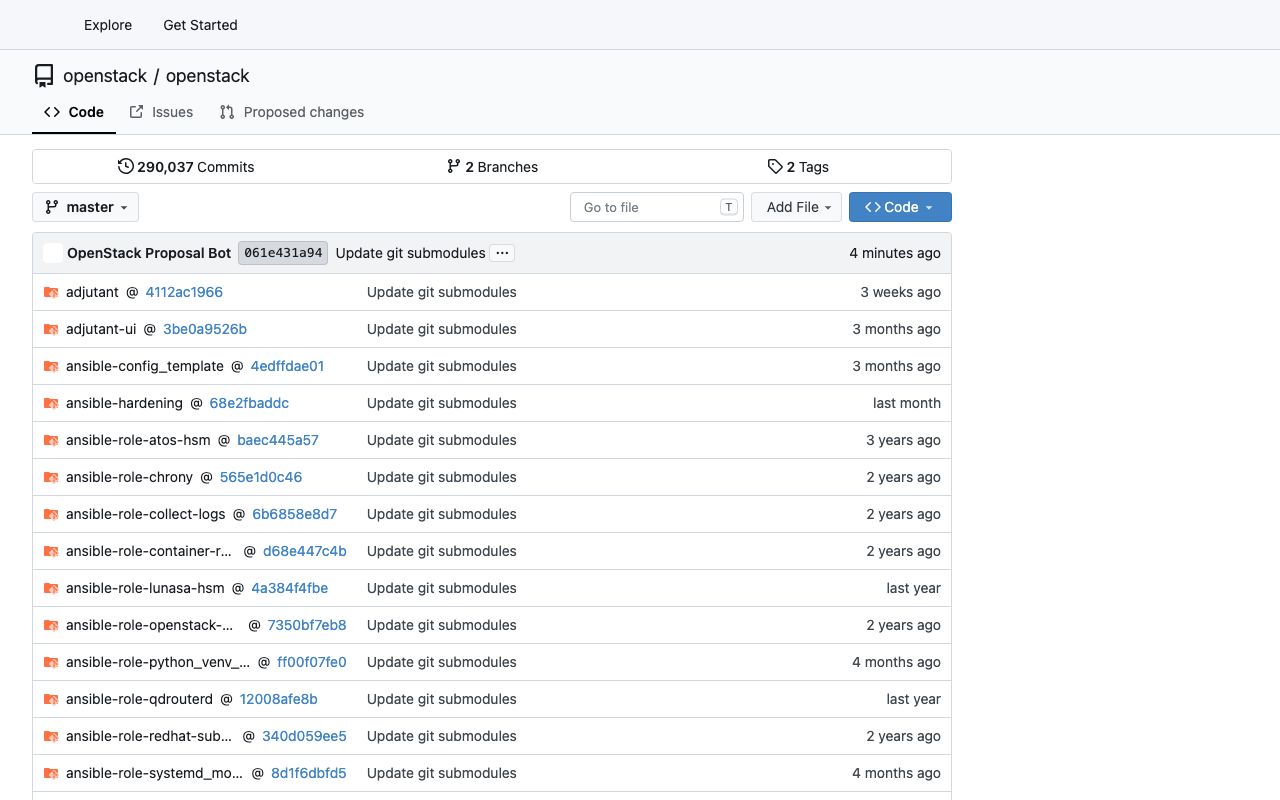This screenshot has height=800, width=1280.
Task: View the 290,037 Commits history
Action: point(186,167)
